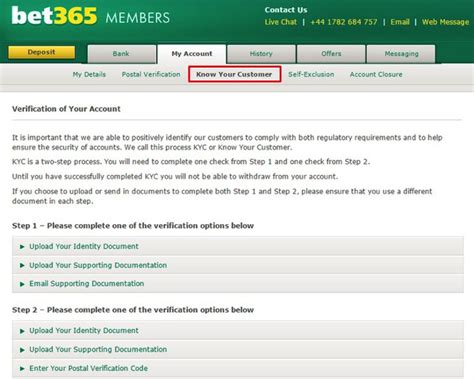Open the Account Closure sub-tab

pos(376,74)
